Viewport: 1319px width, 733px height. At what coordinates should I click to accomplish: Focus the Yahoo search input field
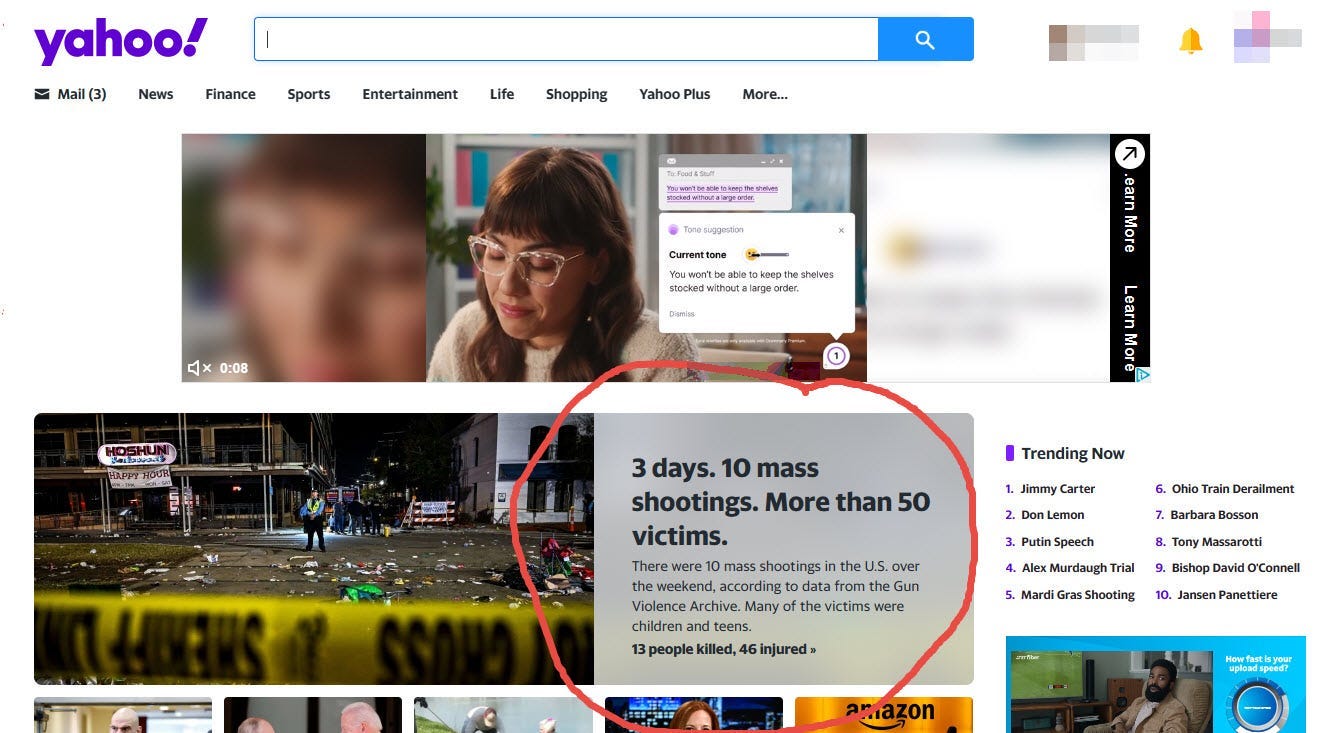566,39
